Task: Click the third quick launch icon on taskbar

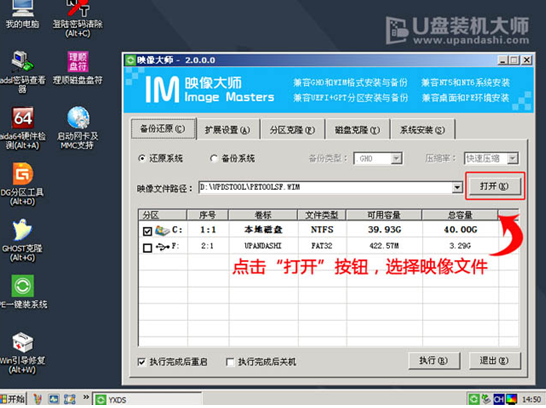Action: point(70,399)
